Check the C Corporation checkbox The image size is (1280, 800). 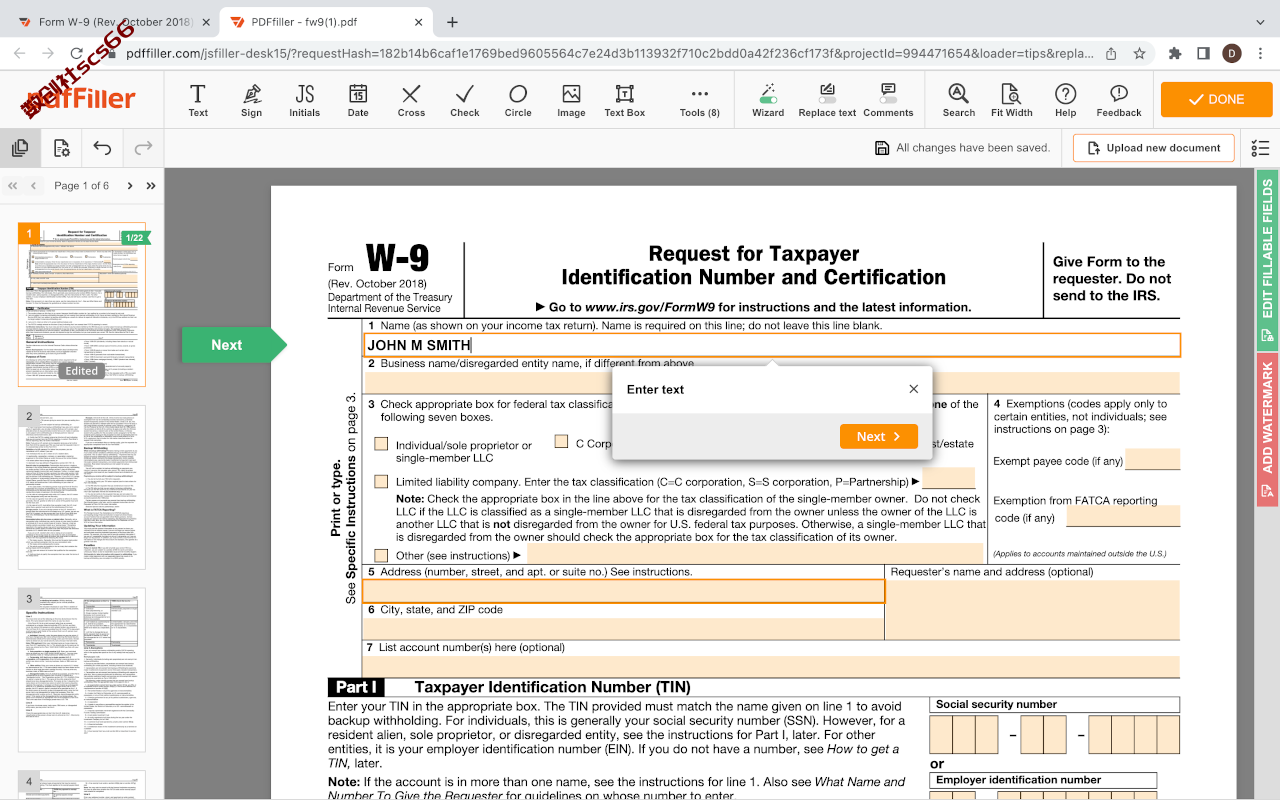coord(561,442)
